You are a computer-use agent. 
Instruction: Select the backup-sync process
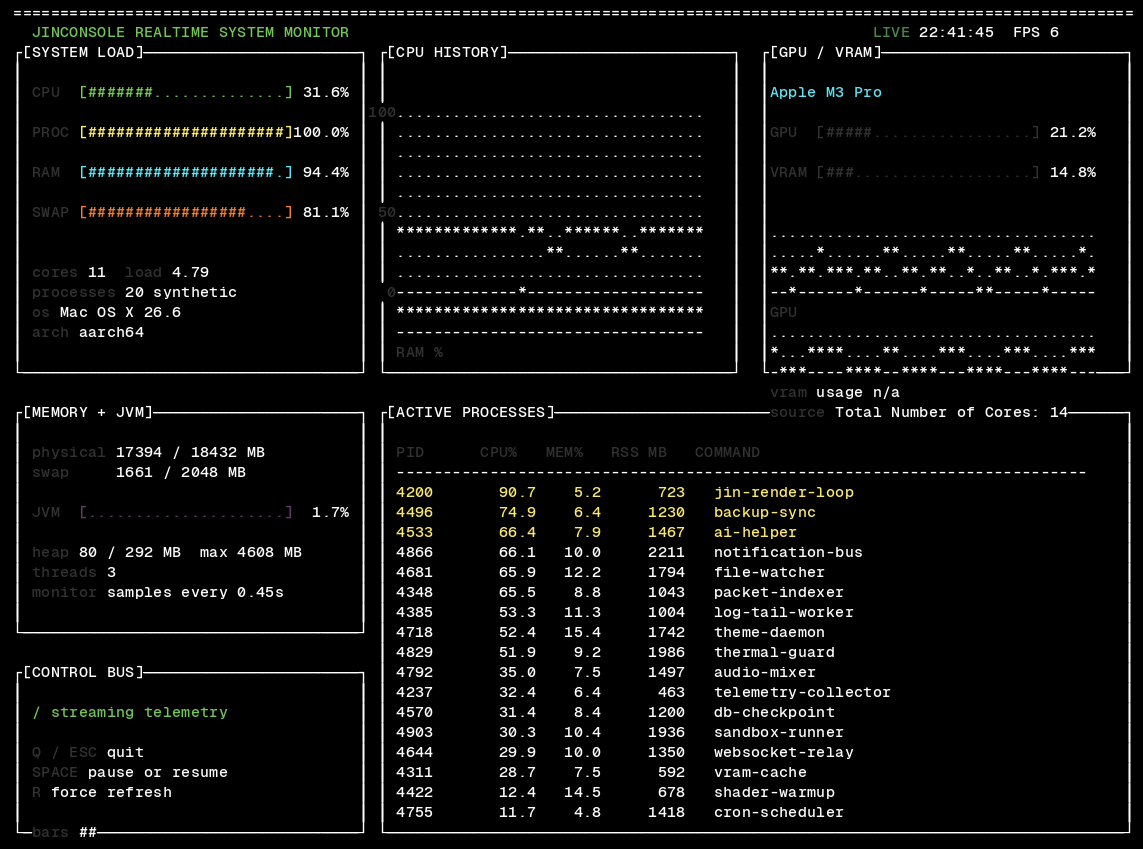coord(606,513)
